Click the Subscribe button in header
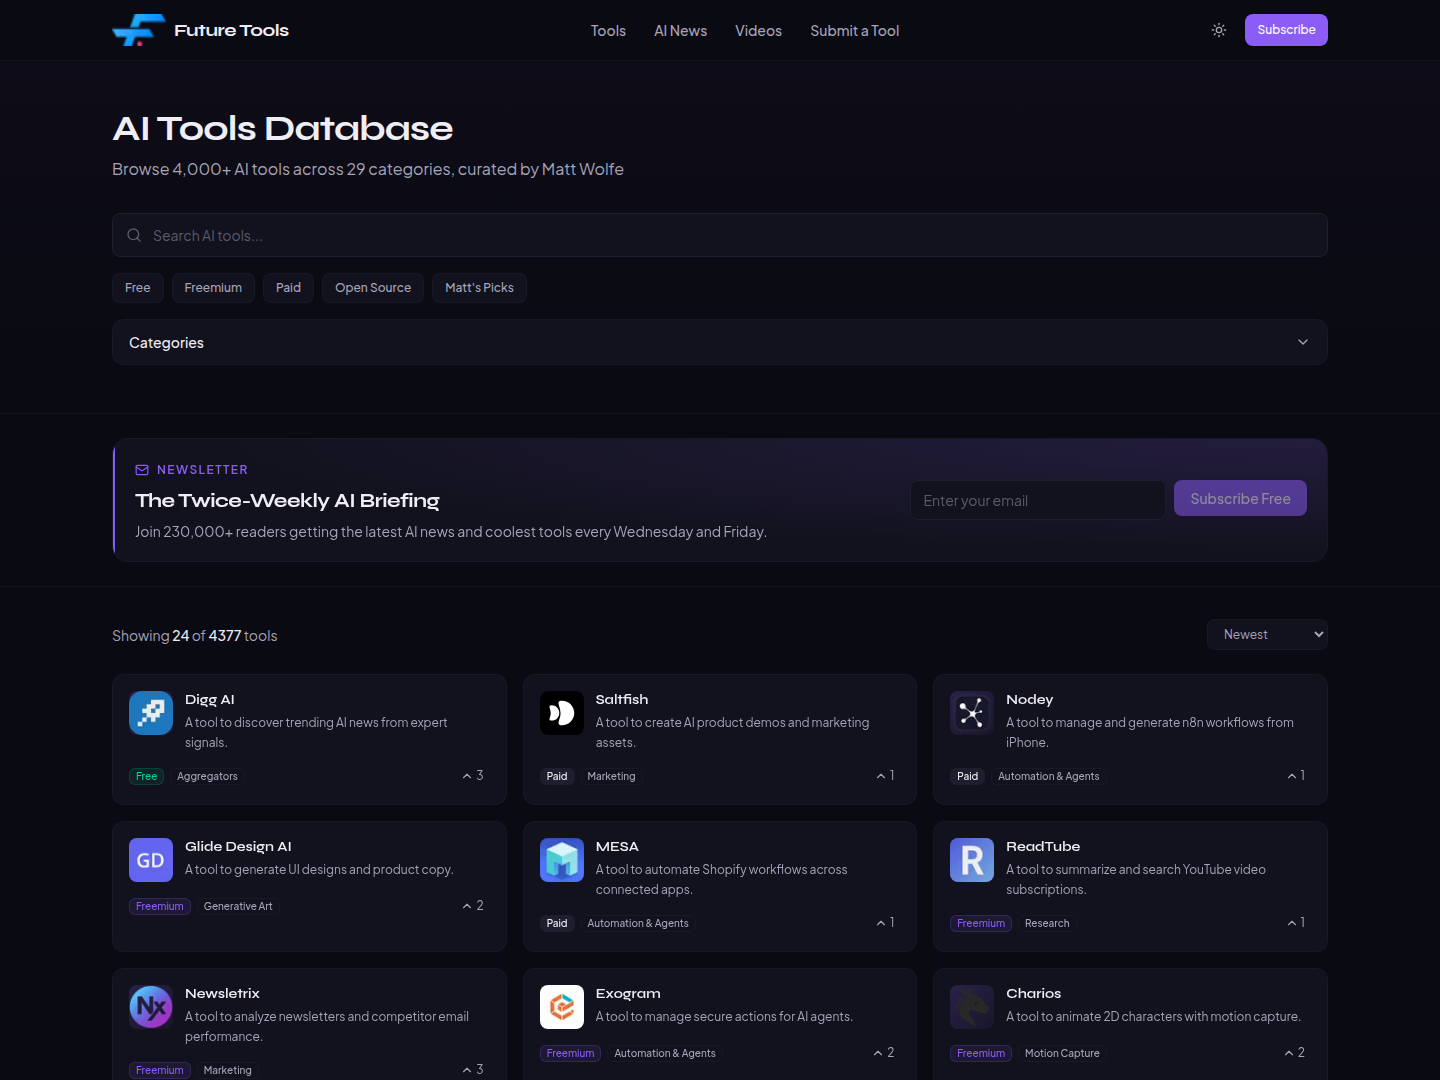The width and height of the screenshot is (1440, 1080). point(1286,30)
